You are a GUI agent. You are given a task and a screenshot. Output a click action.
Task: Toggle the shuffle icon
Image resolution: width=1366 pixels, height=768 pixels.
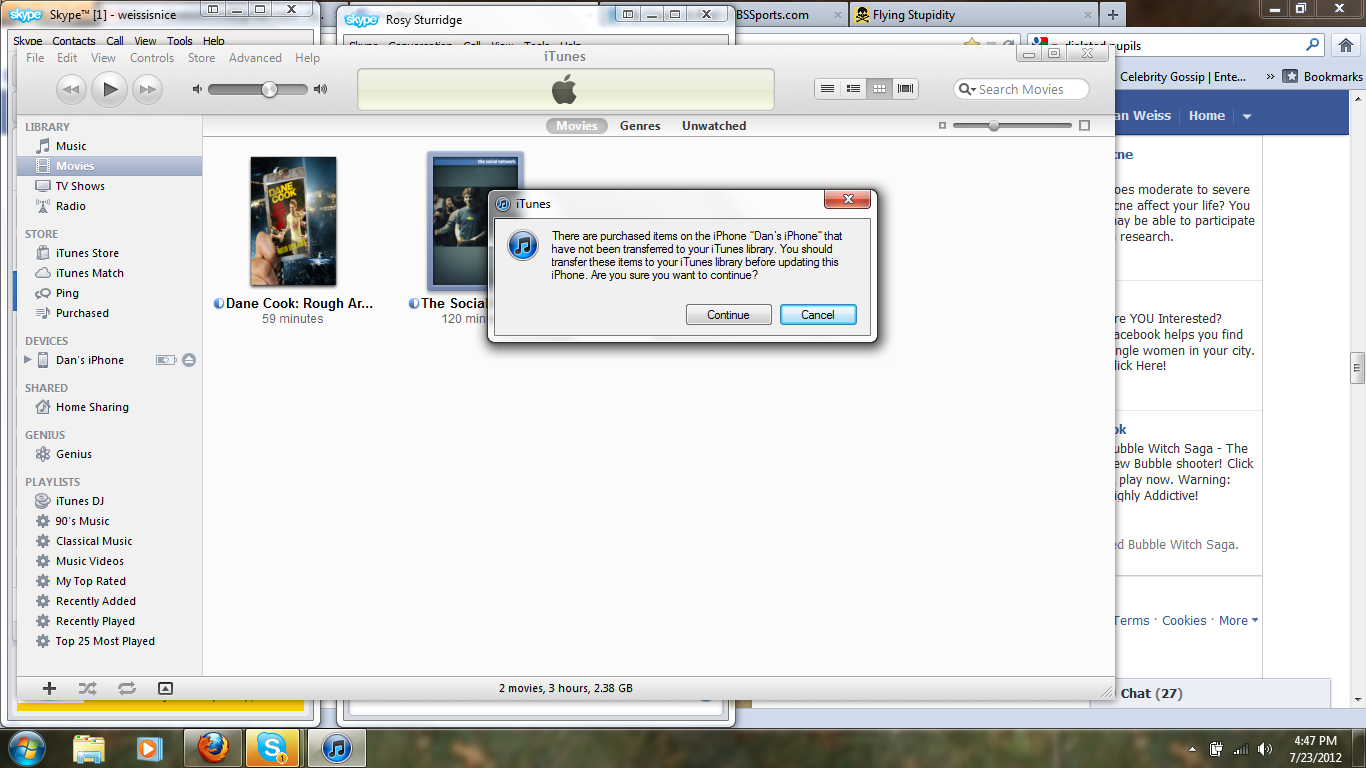(88, 688)
